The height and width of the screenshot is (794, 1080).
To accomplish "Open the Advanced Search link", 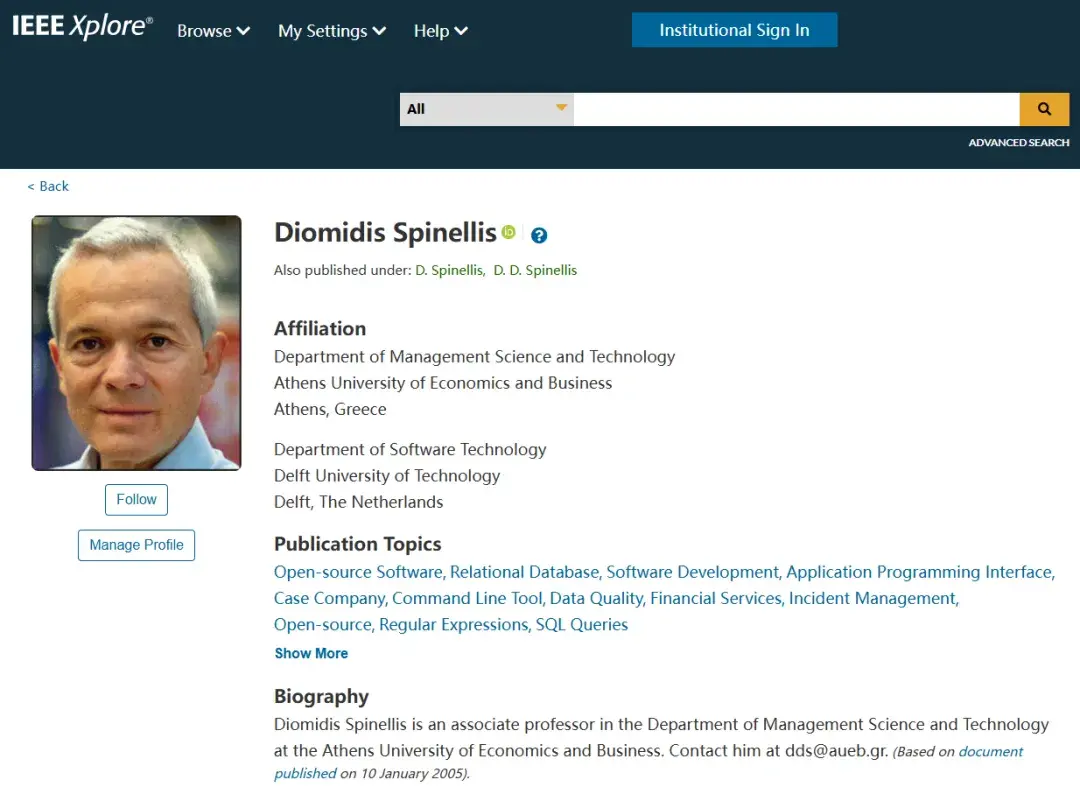I will click(x=1018, y=143).
